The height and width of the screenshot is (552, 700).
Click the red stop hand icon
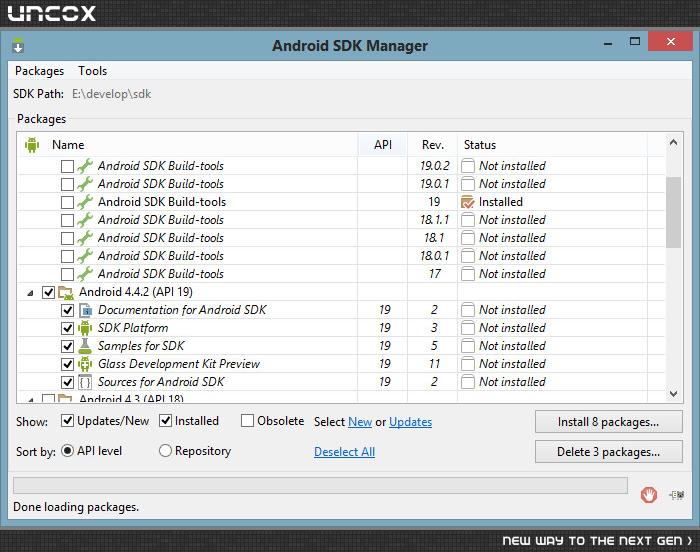pos(649,495)
